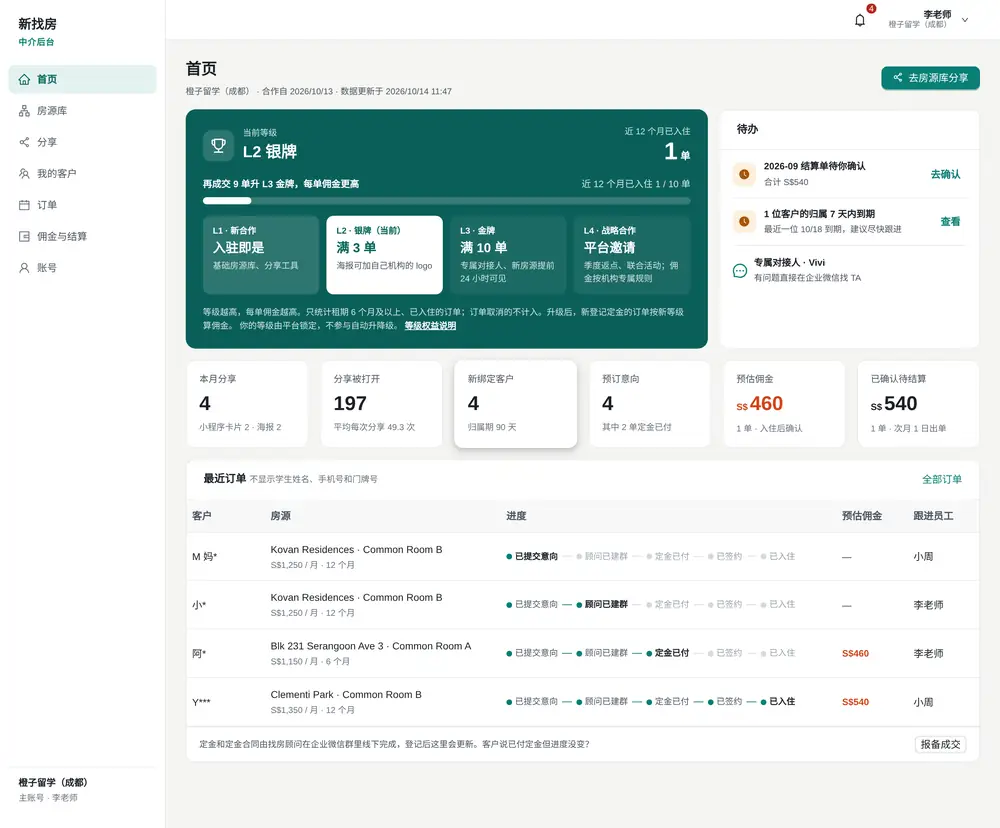1000x828 pixels.
Task: Click Blk 231 Serangoon Ave 3 listing
Action: click(371, 646)
